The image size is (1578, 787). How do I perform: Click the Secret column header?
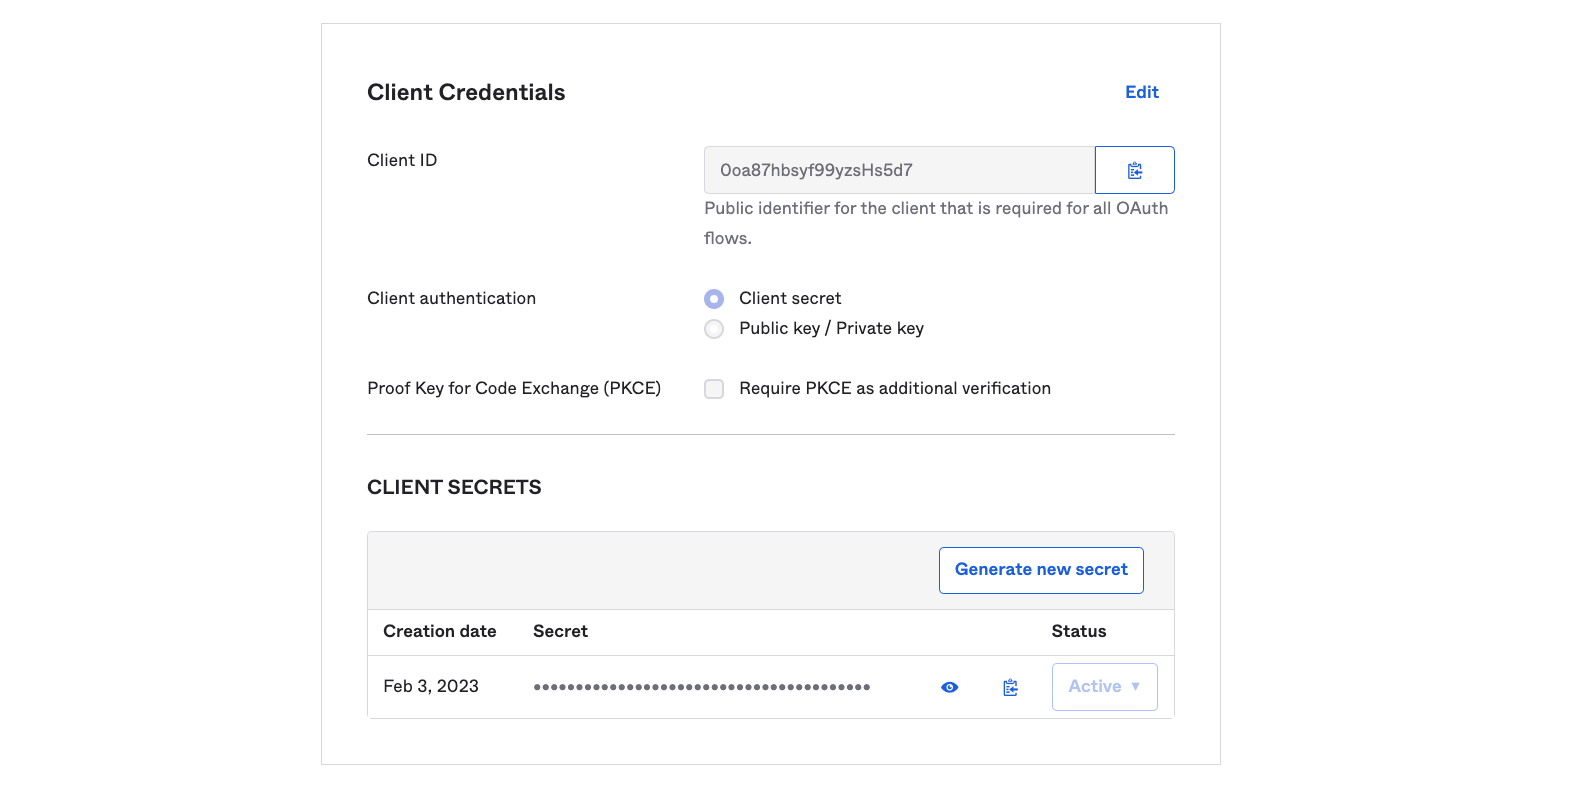click(560, 631)
